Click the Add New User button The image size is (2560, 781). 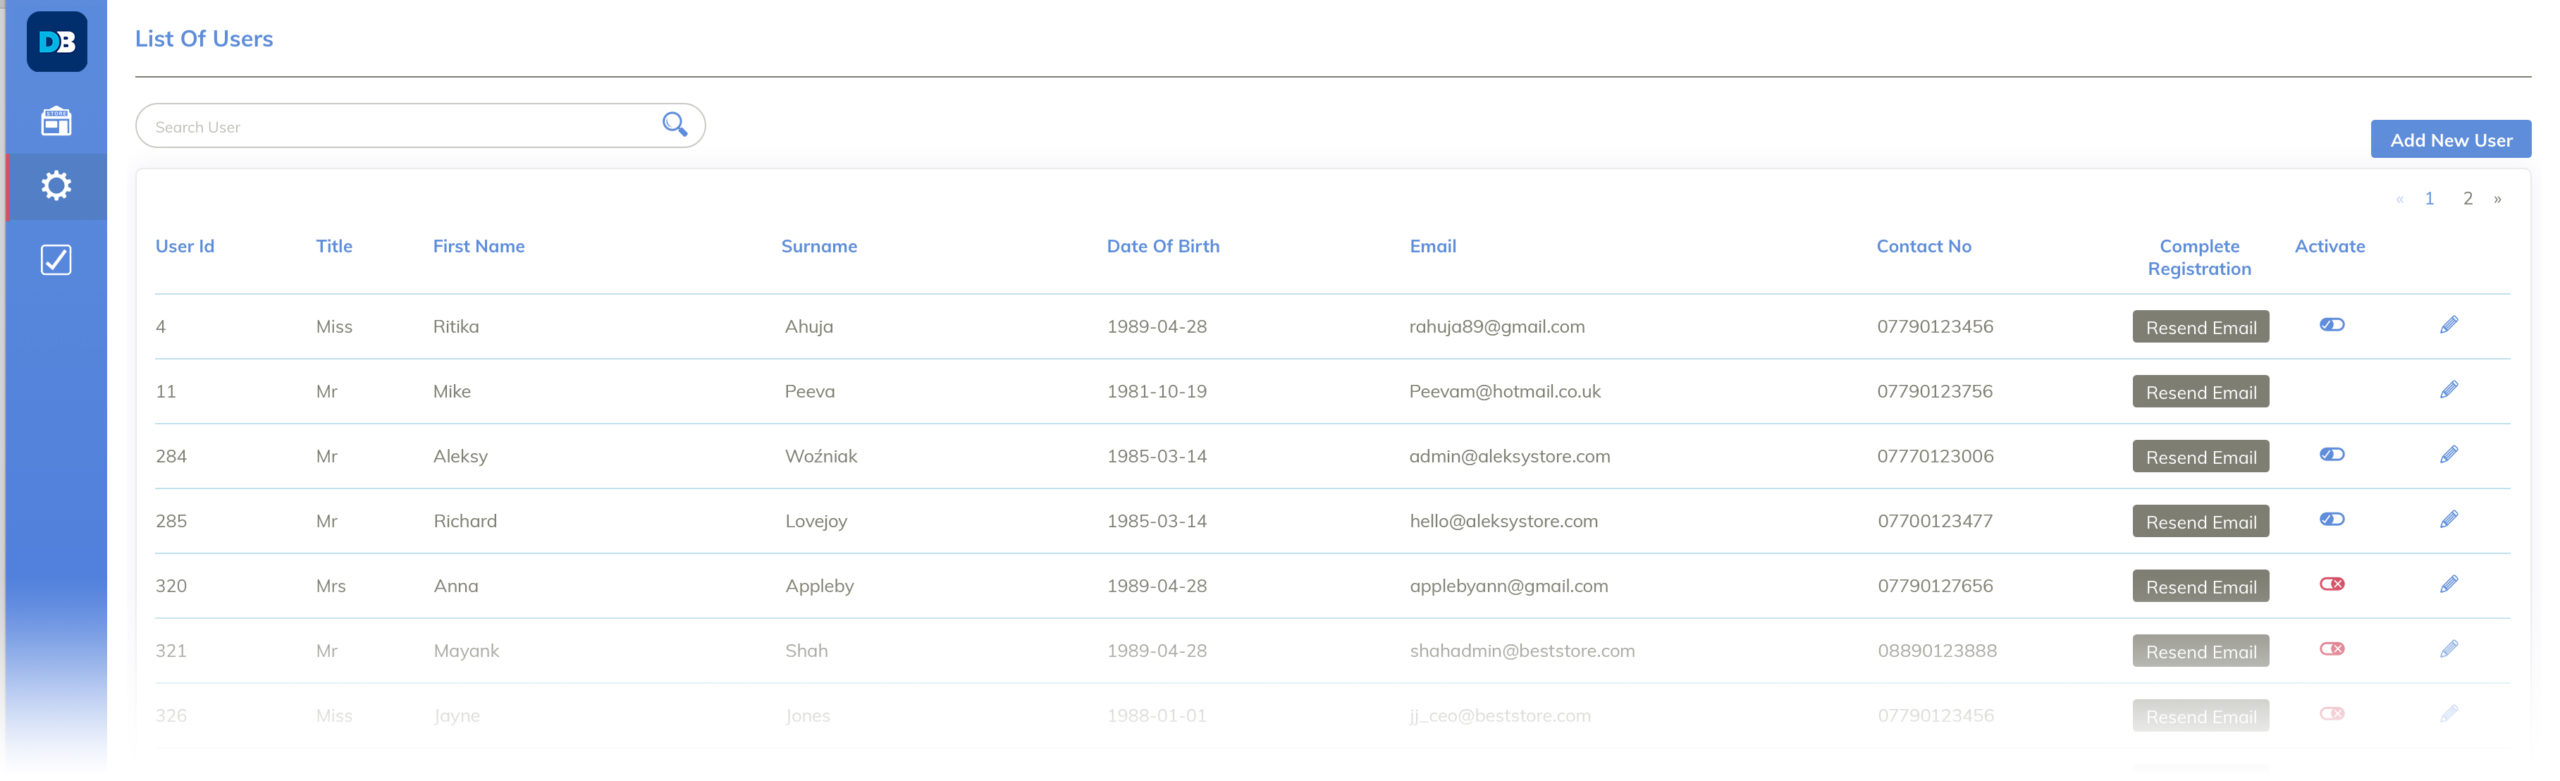[2450, 140]
